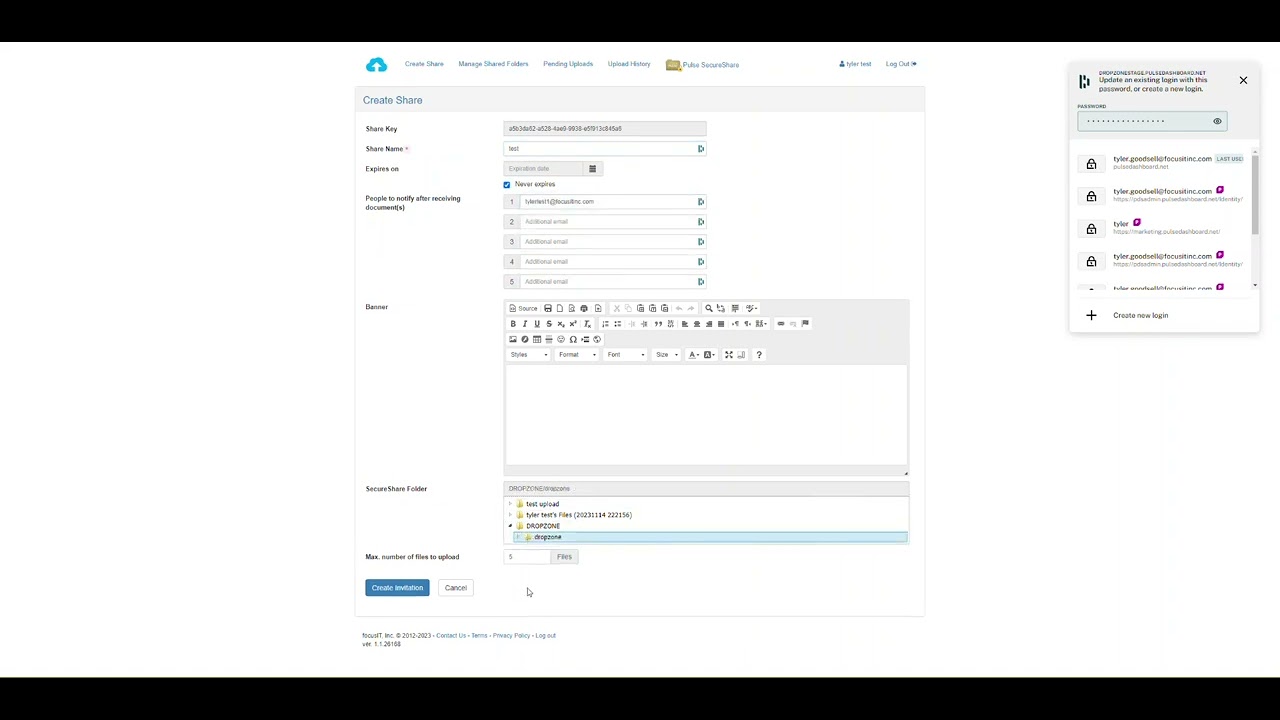1280x720 pixels.
Task: Expand the test upload folder node
Action: (510, 504)
